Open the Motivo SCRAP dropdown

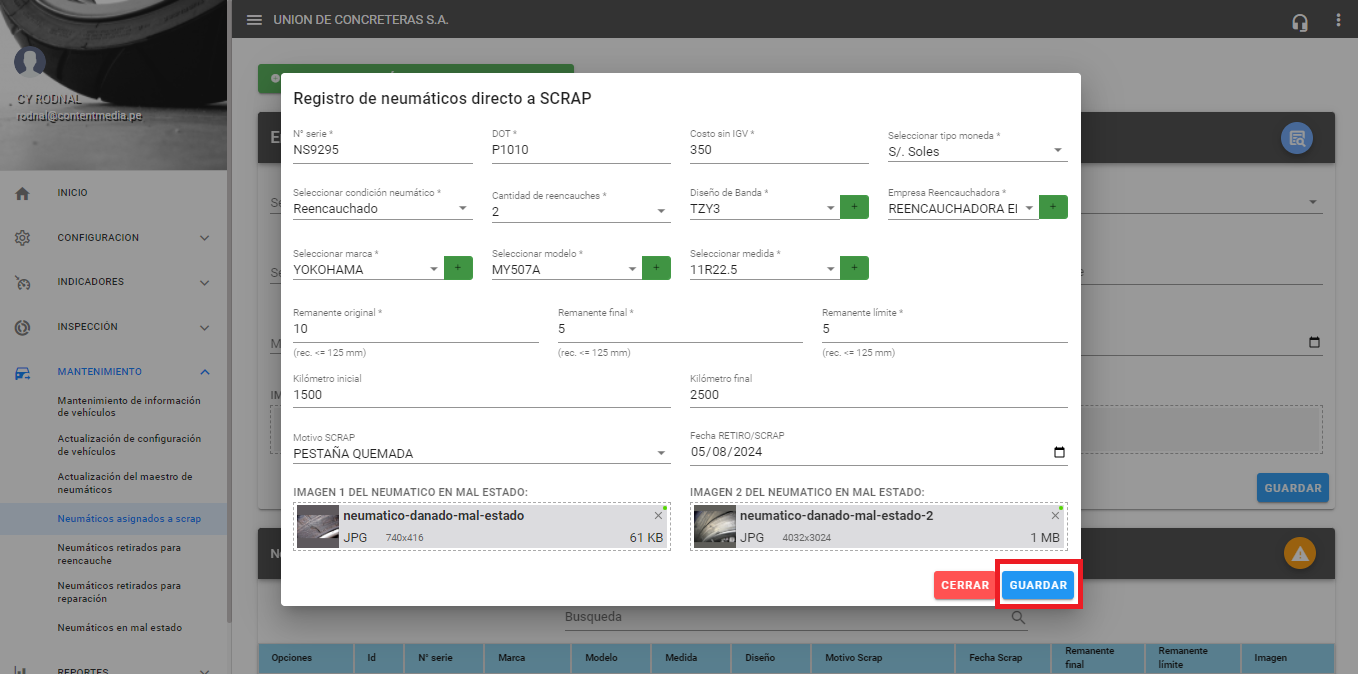coord(661,453)
